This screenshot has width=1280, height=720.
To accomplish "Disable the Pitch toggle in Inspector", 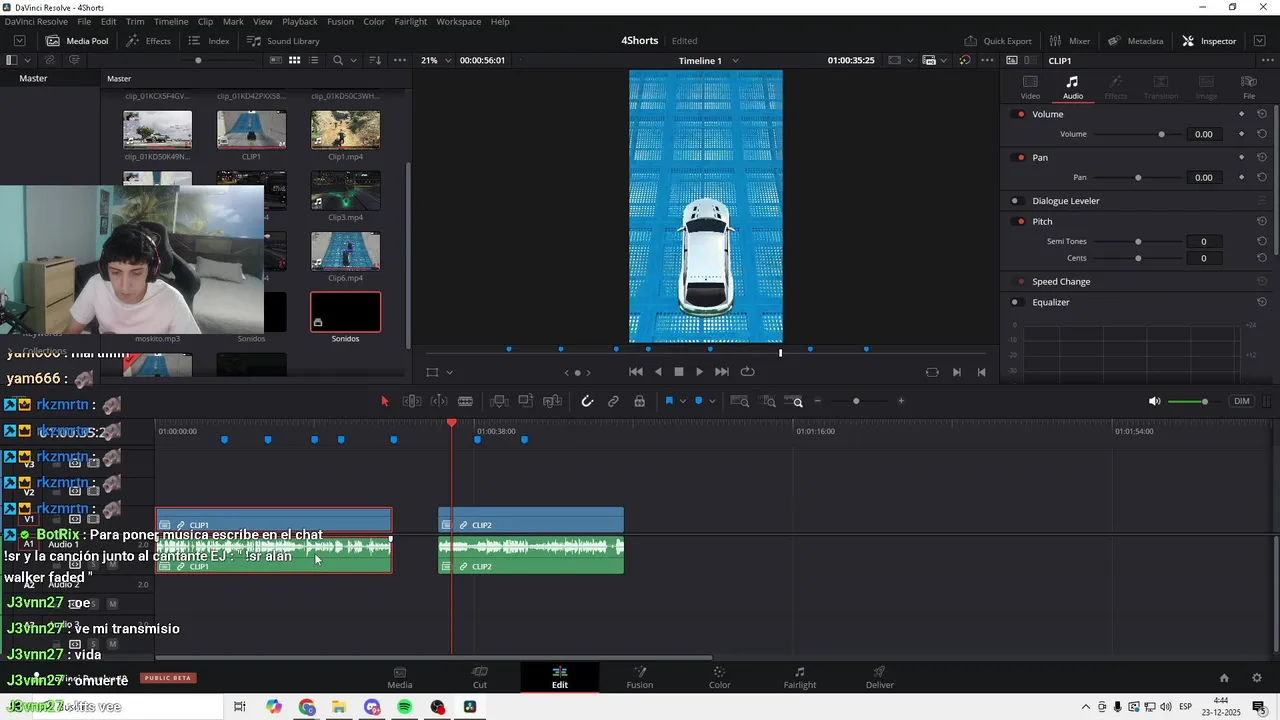I will click(1020, 222).
